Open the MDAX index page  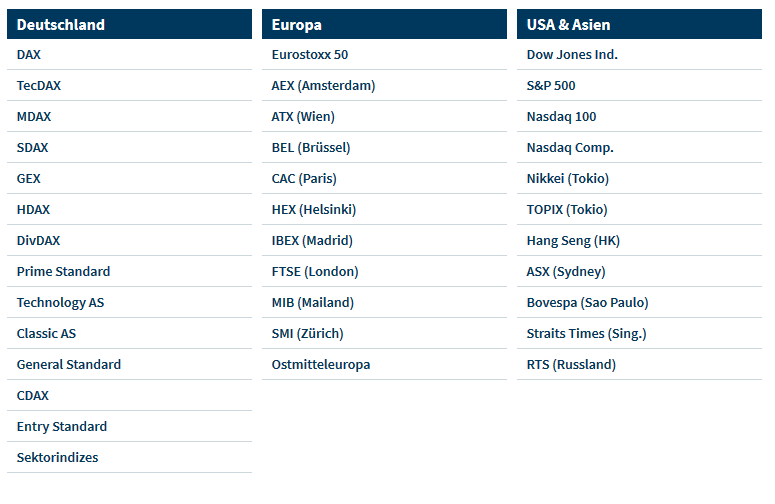34,117
